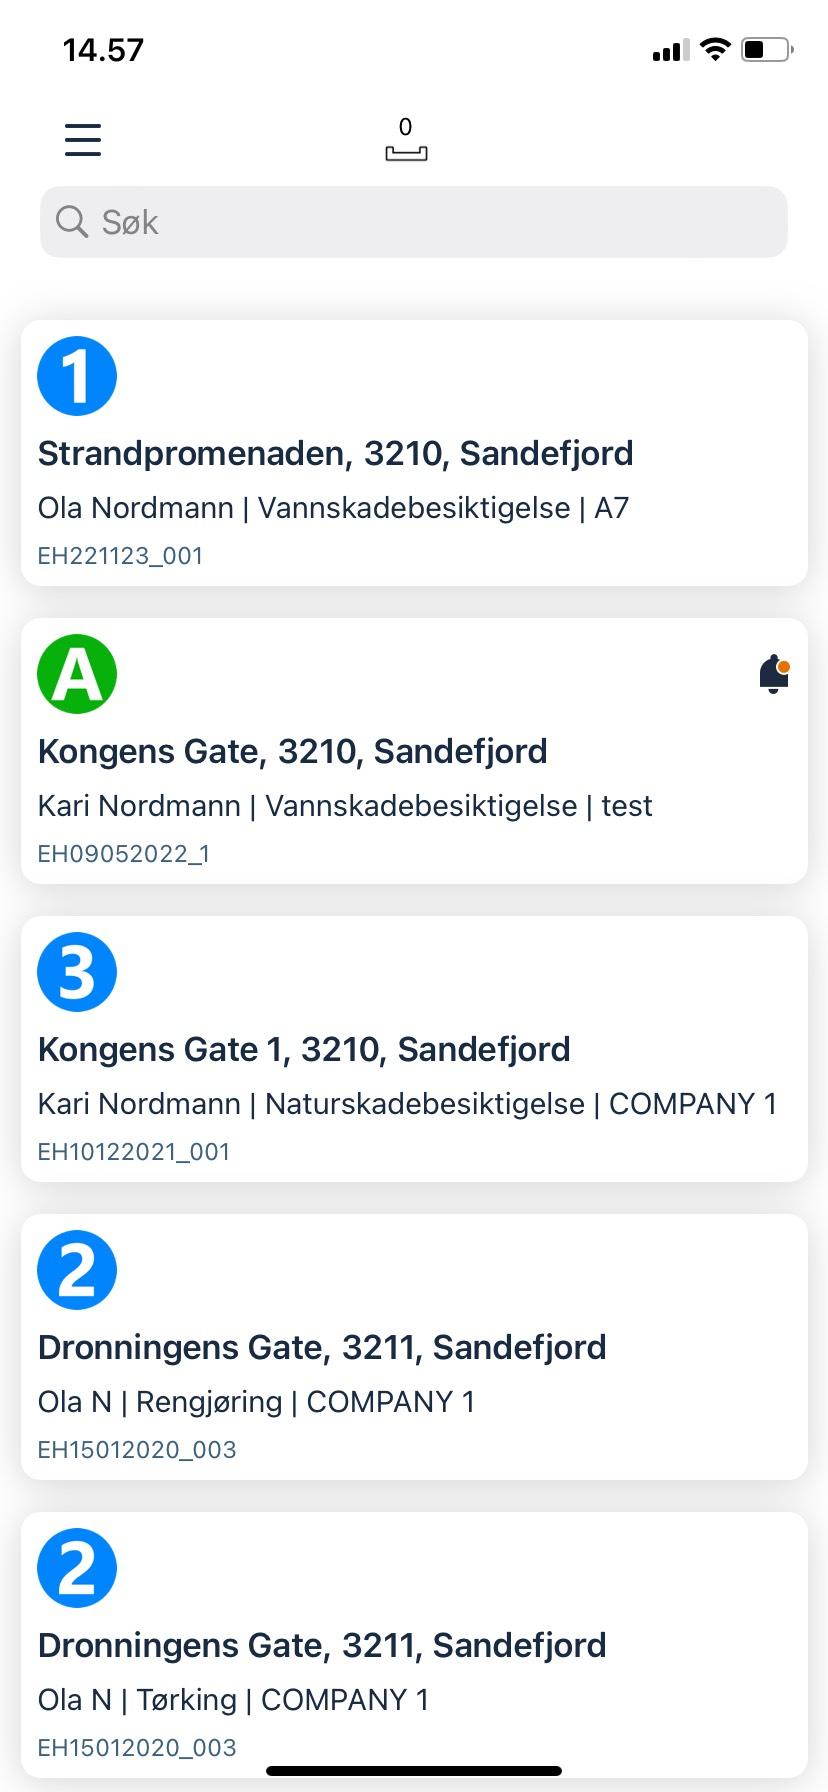The width and height of the screenshot is (828, 1792).
Task: Tap the notification bell on Kongens Gate card
Action: [x=774, y=674]
